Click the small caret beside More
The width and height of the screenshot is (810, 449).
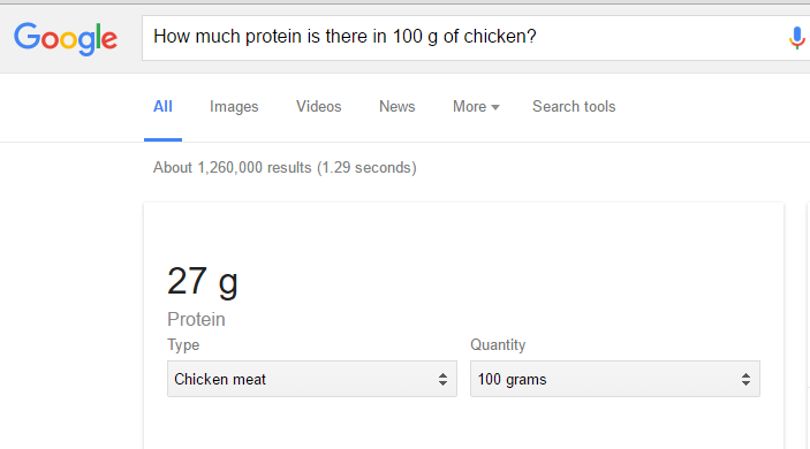pos(495,107)
